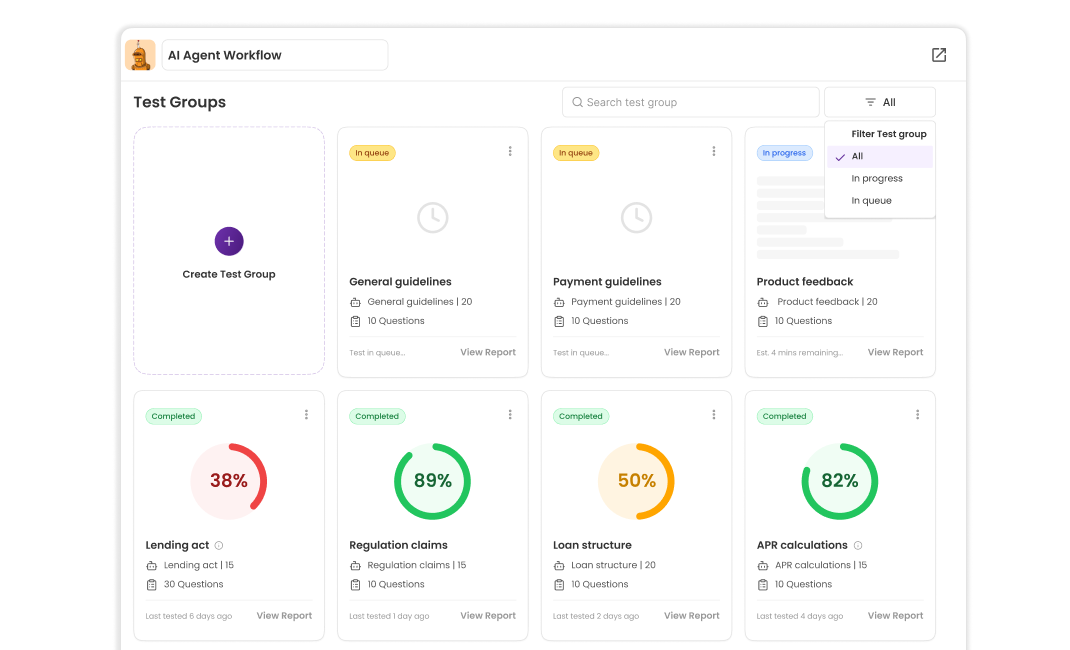Click agent icon next to Lending act | 15
The width and height of the screenshot is (1070, 650).
[151, 565]
